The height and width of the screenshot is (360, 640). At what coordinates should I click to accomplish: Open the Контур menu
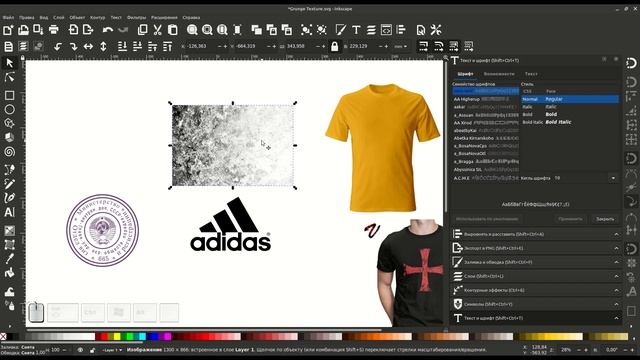point(98,18)
